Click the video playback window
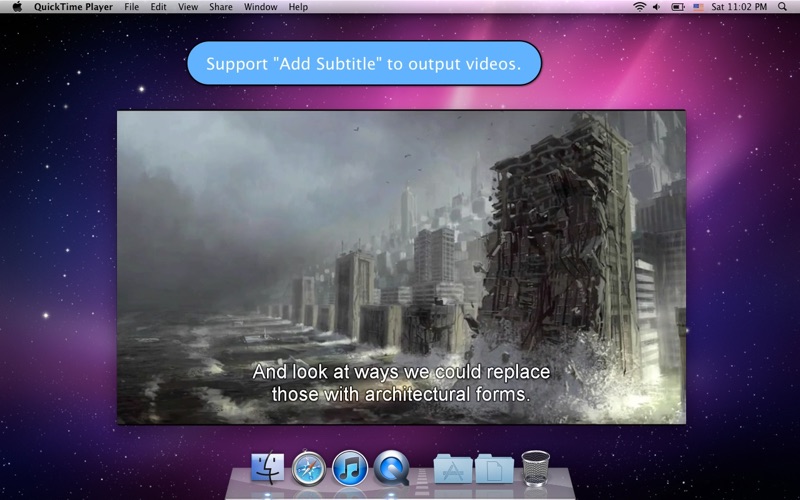Image resolution: width=800 pixels, height=500 pixels. (x=401, y=267)
